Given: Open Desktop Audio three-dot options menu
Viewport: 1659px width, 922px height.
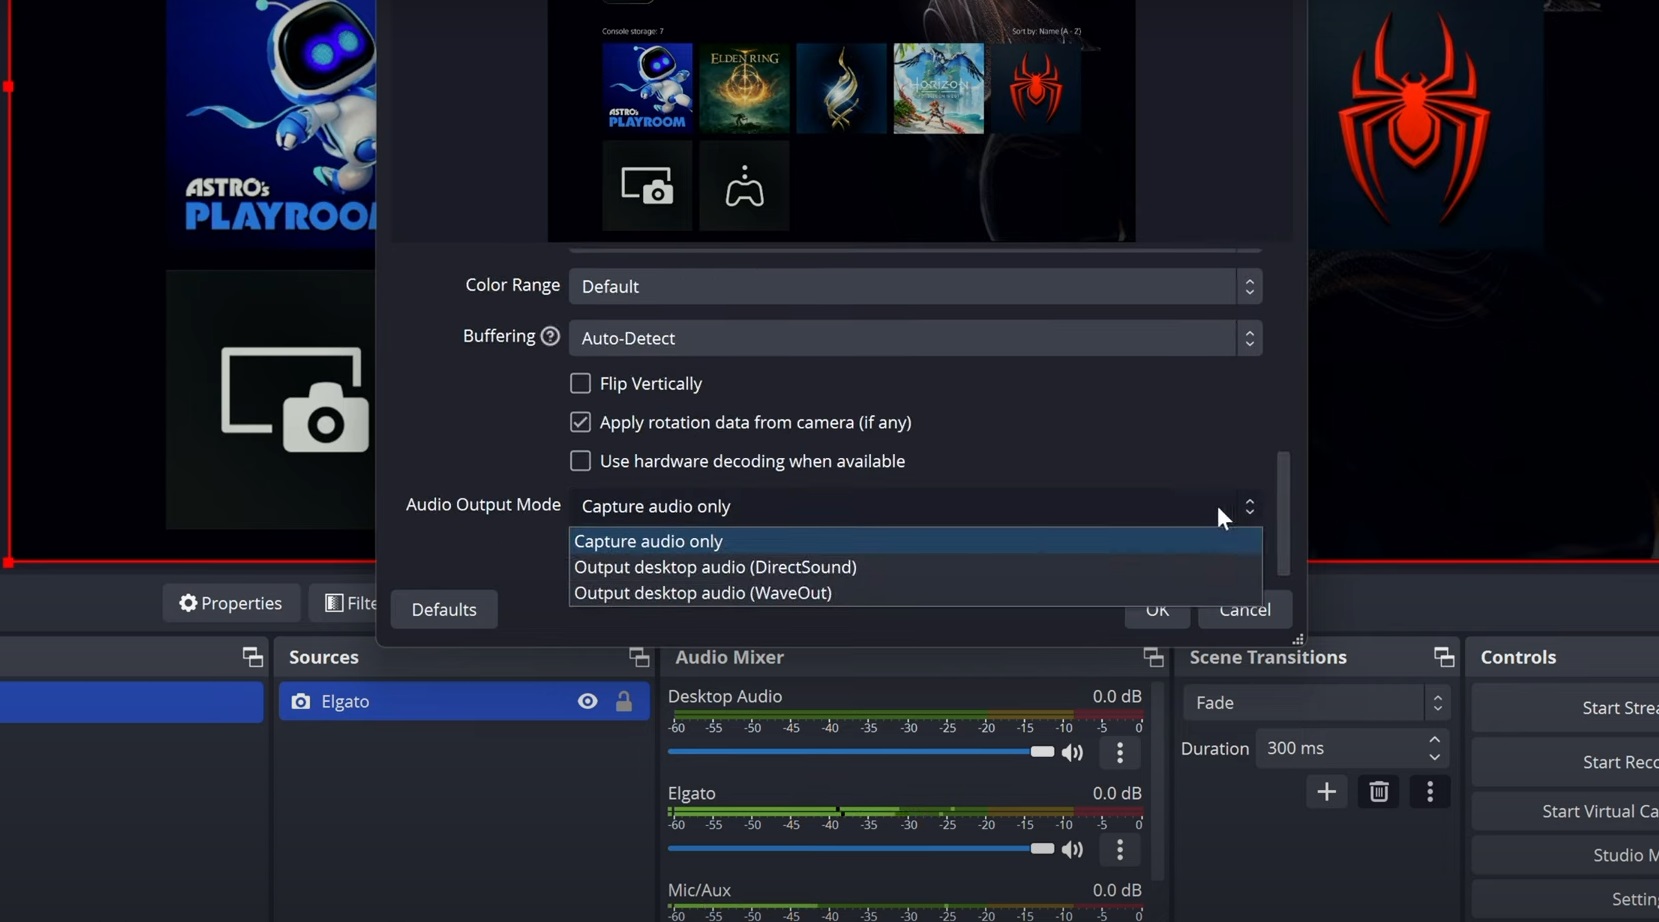Looking at the screenshot, I should (1120, 753).
